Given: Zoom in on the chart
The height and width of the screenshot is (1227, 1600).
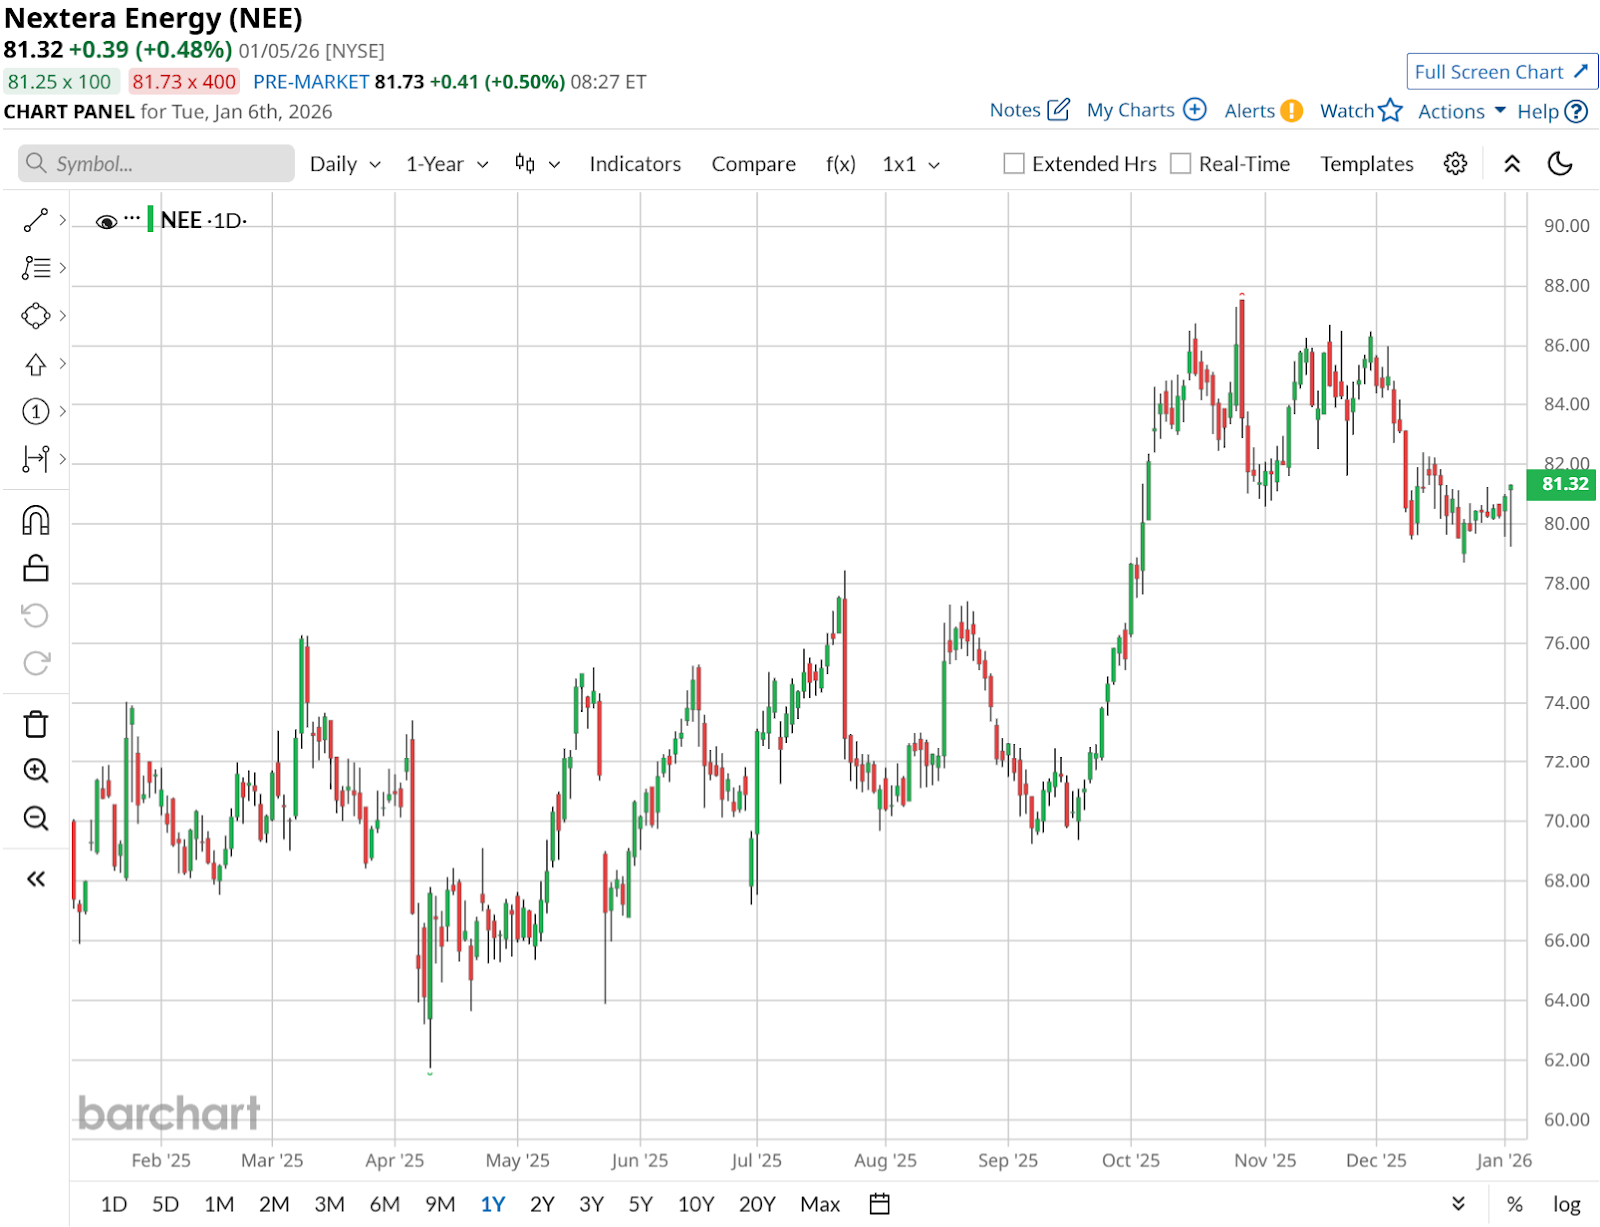Looking at the screenshot, I should pyautogui.click(x=36, y=771).
